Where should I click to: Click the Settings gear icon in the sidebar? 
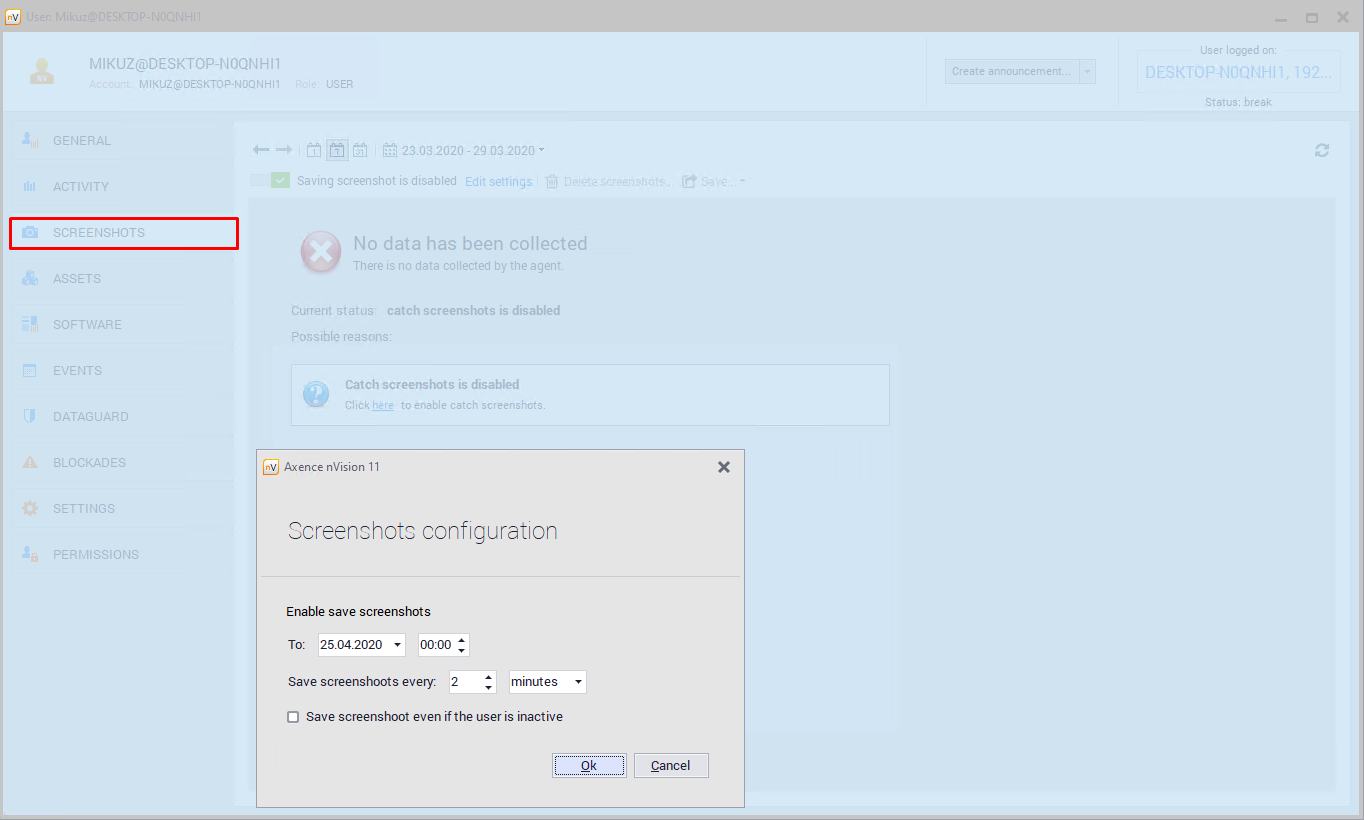point(30,508)
